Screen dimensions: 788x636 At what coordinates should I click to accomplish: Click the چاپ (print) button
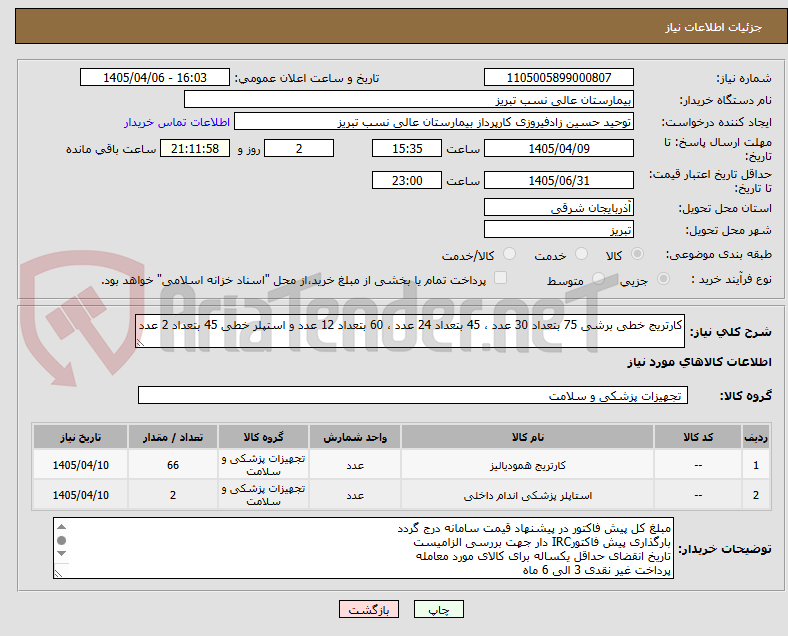point(438,609)
